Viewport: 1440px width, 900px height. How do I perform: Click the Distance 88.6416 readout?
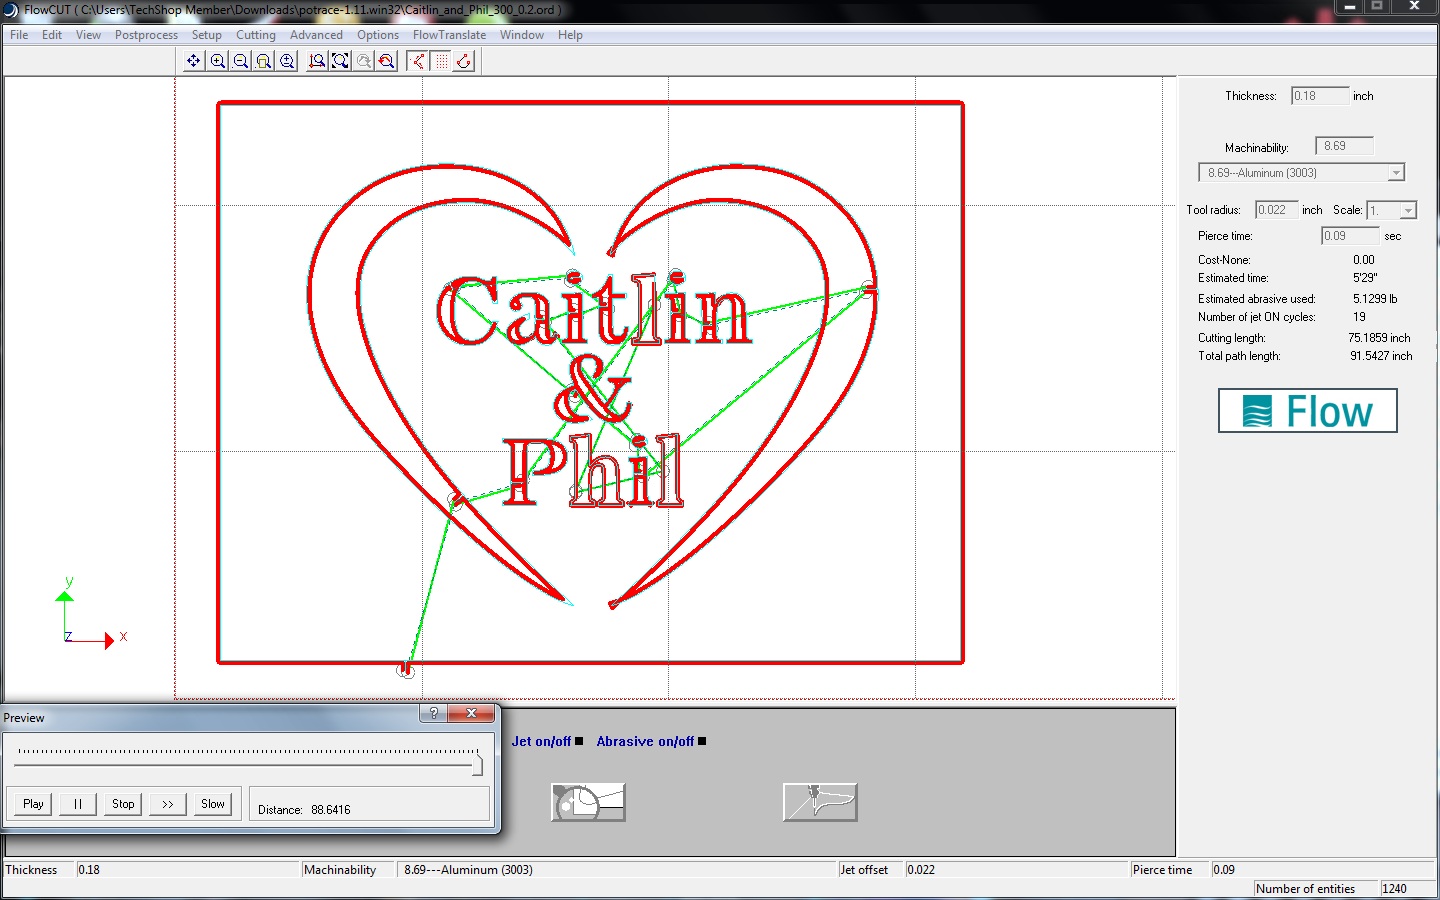[x=304, y=810]
